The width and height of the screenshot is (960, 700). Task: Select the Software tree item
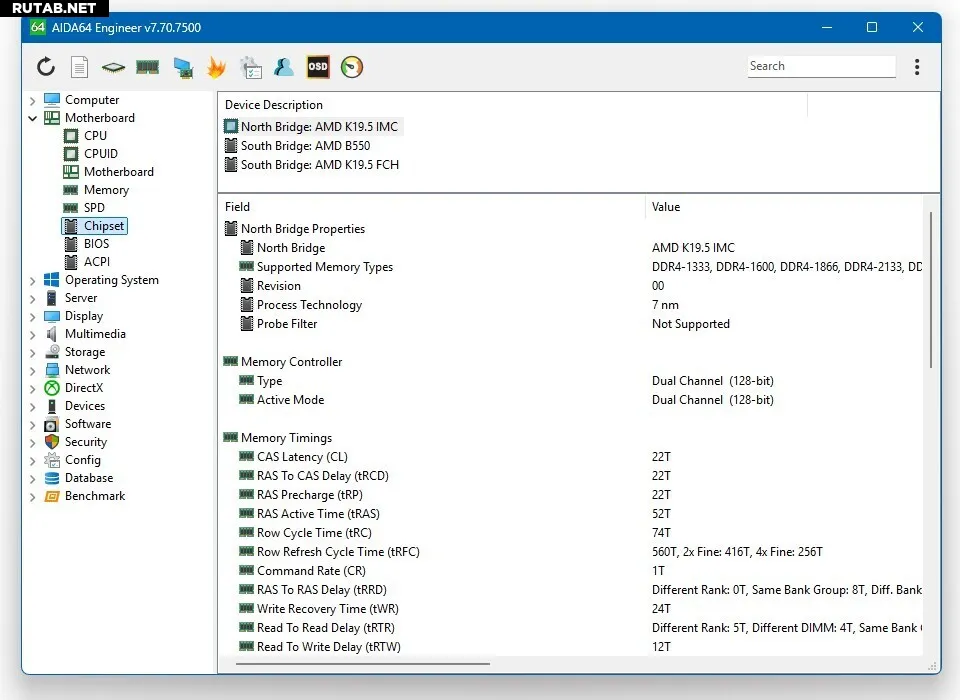coord(78,424)
